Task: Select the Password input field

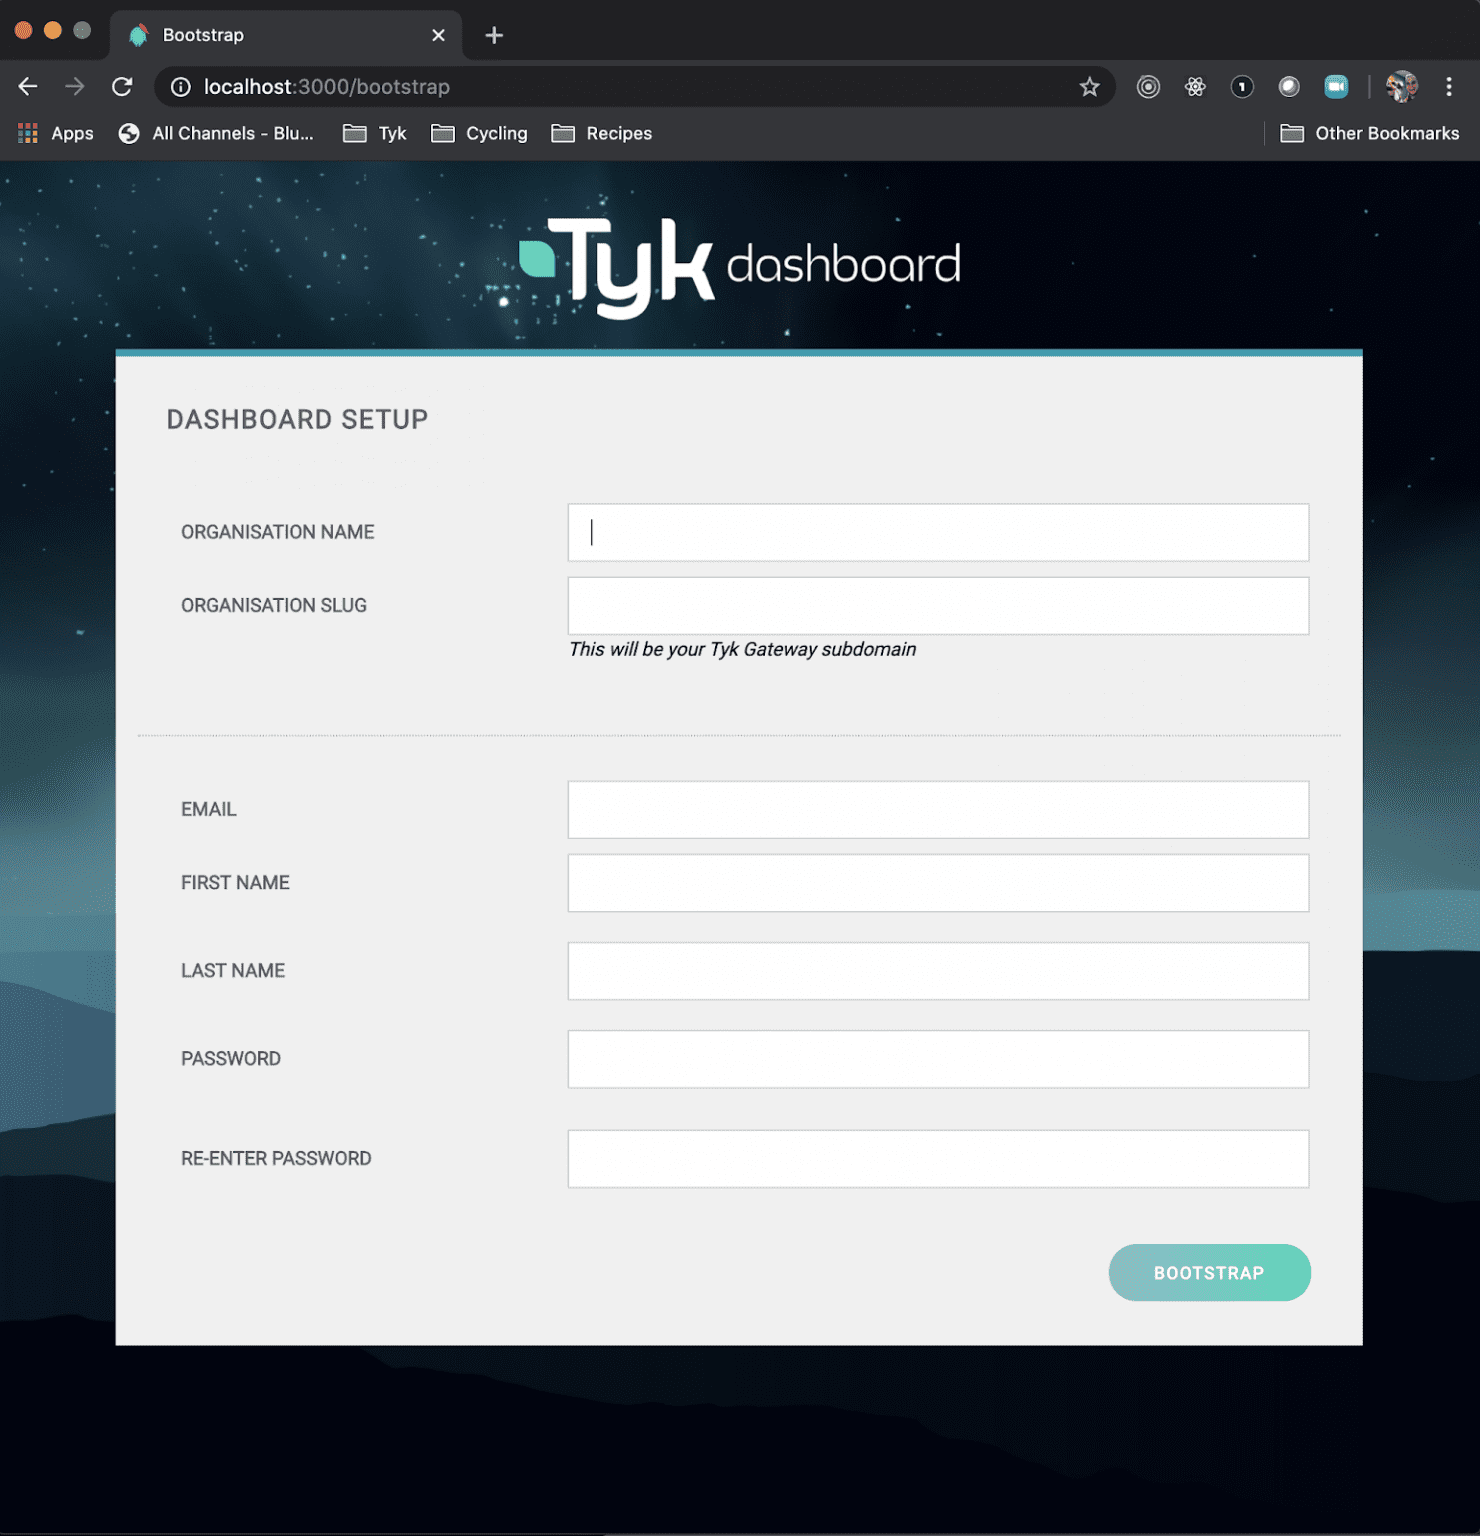Action: click(938, 1058)
